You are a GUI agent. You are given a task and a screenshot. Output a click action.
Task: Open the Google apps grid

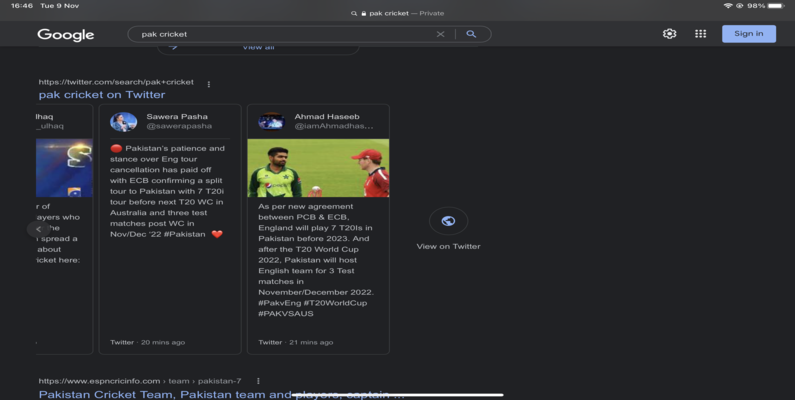(x=700, y=33)
